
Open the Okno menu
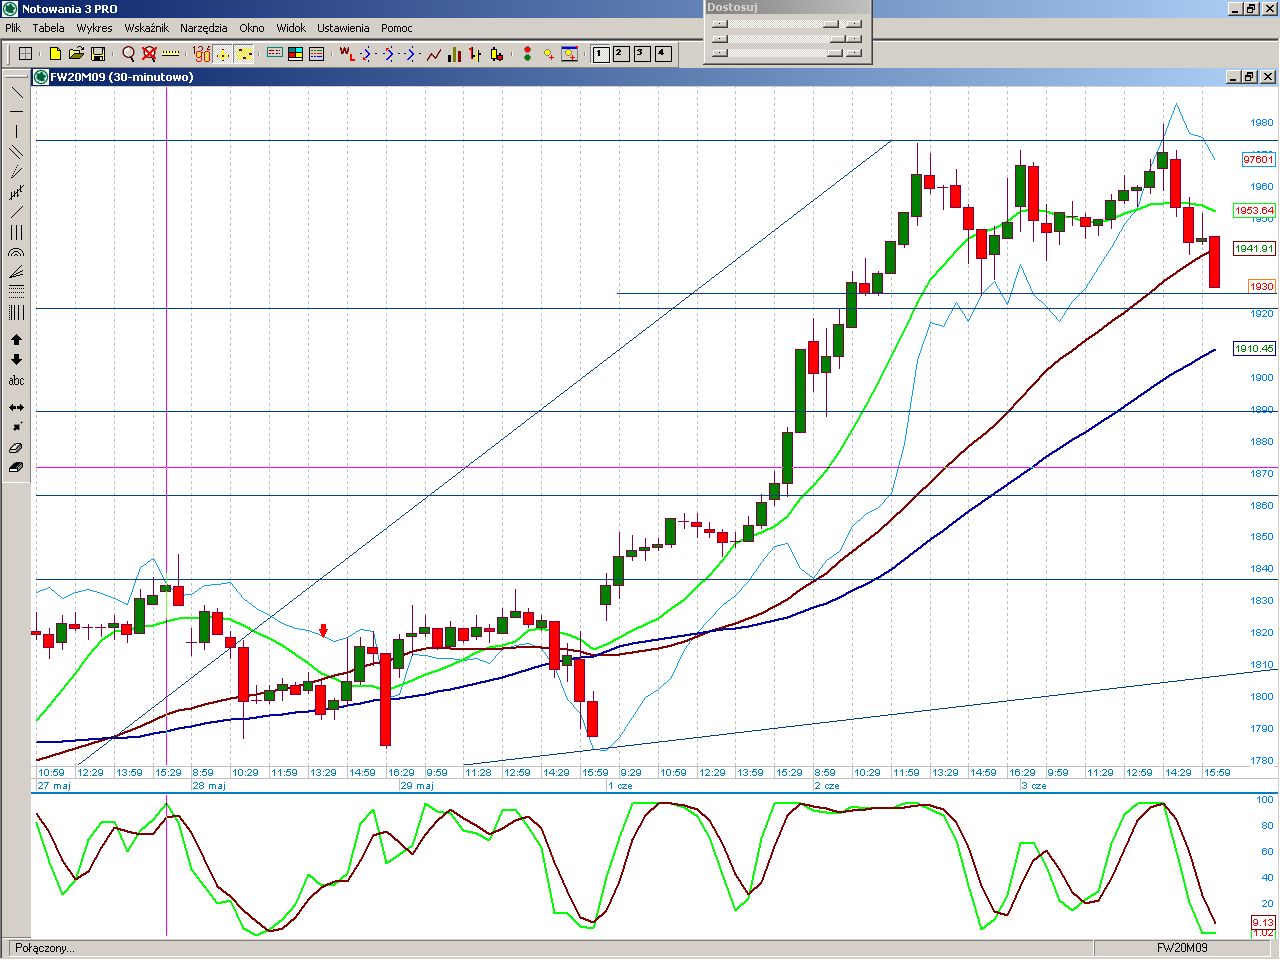pos(252,28)
